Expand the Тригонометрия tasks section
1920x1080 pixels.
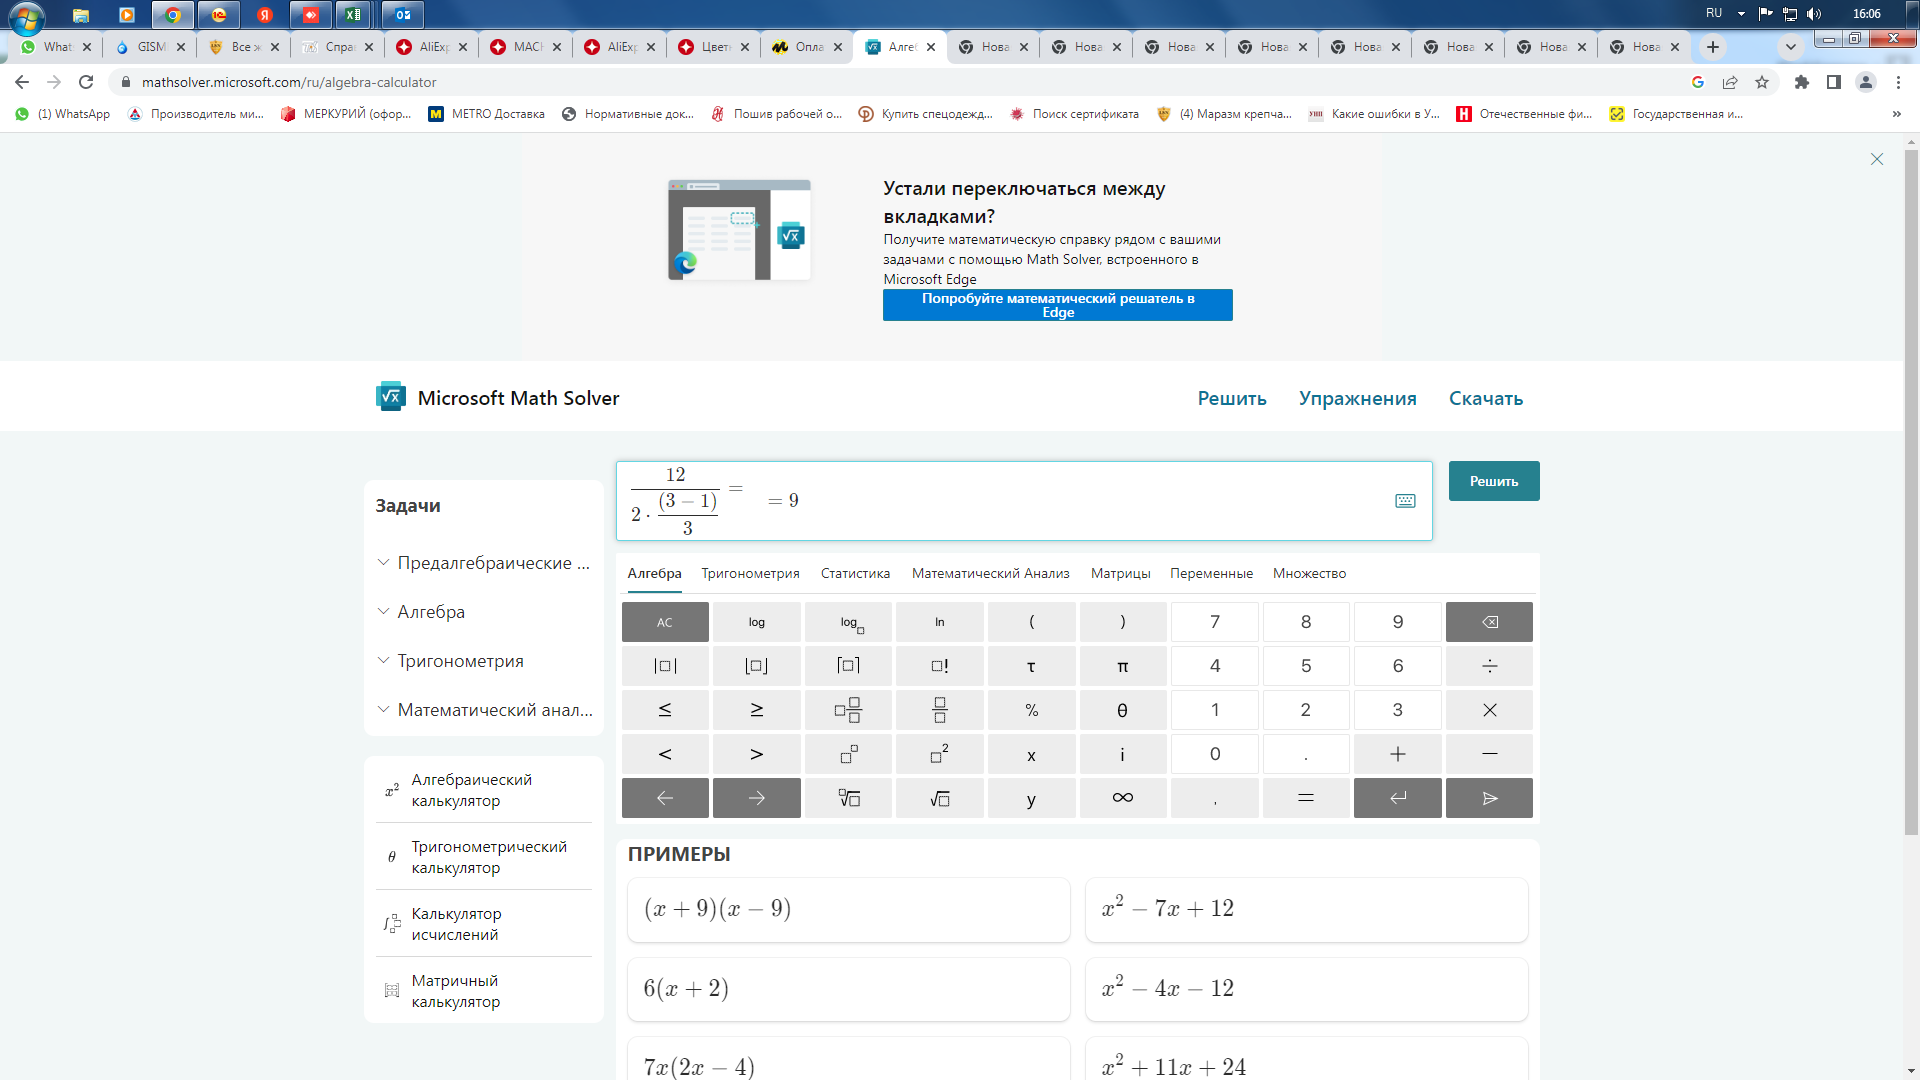pos(460,661)
